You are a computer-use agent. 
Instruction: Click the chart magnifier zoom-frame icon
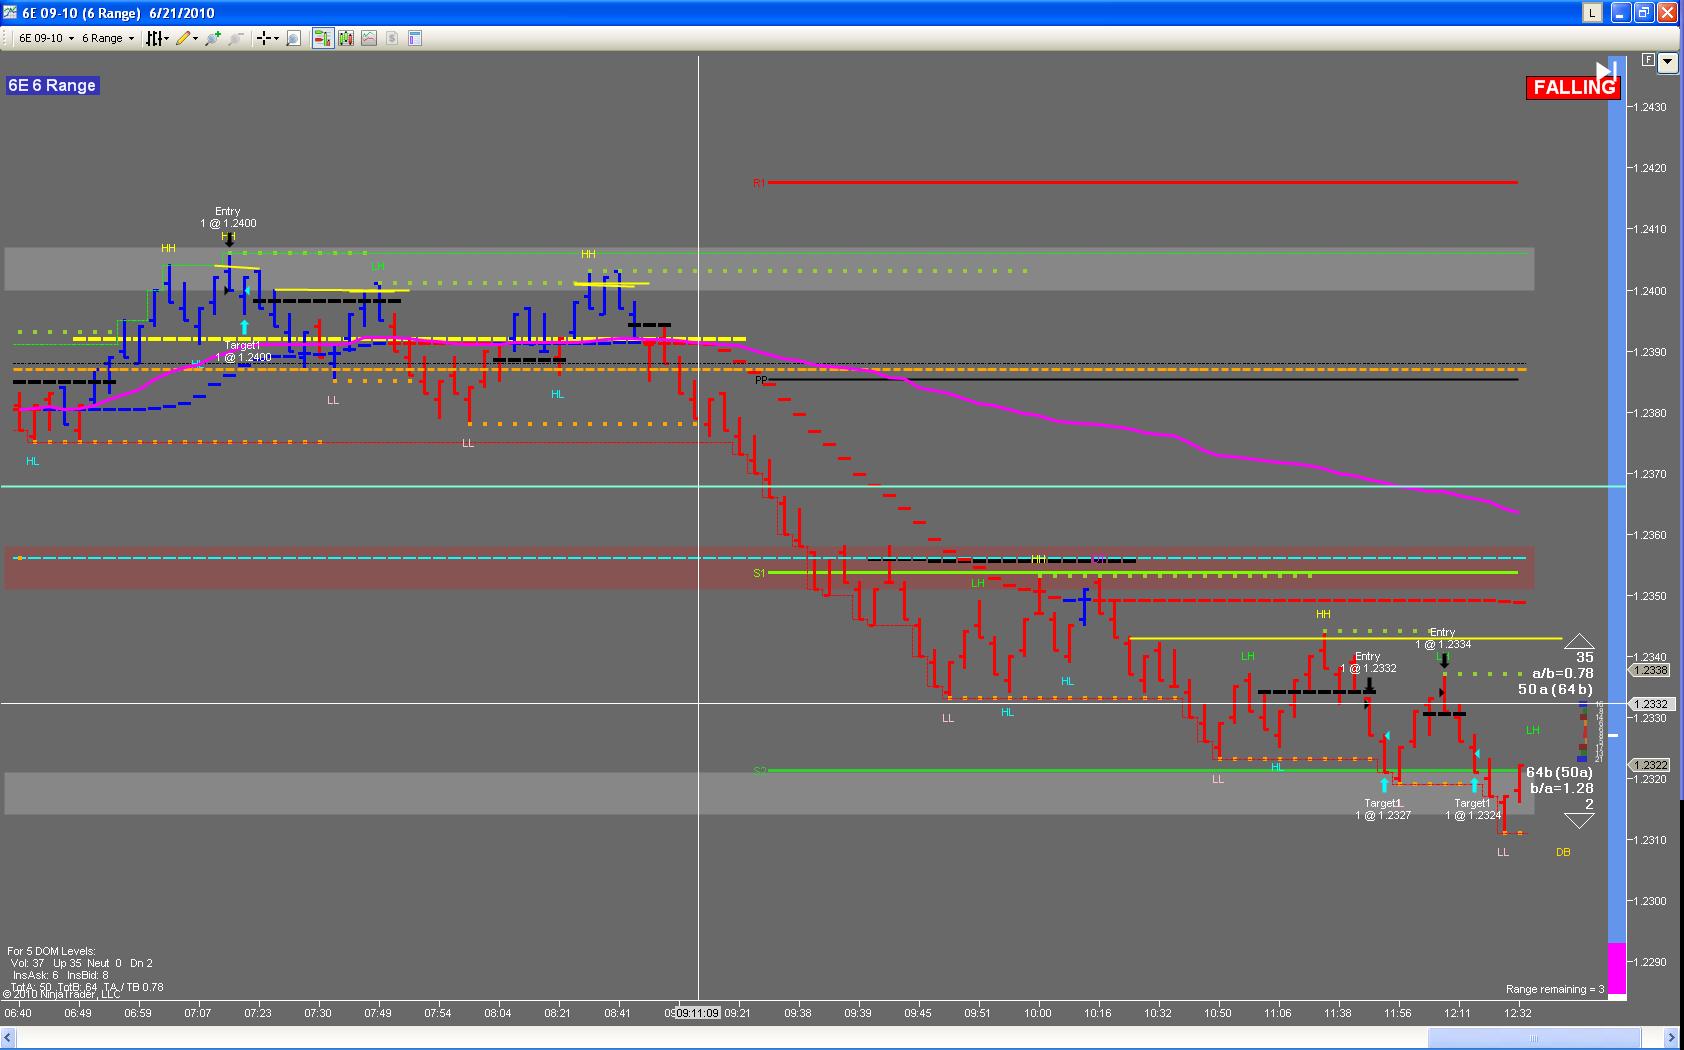294,38
